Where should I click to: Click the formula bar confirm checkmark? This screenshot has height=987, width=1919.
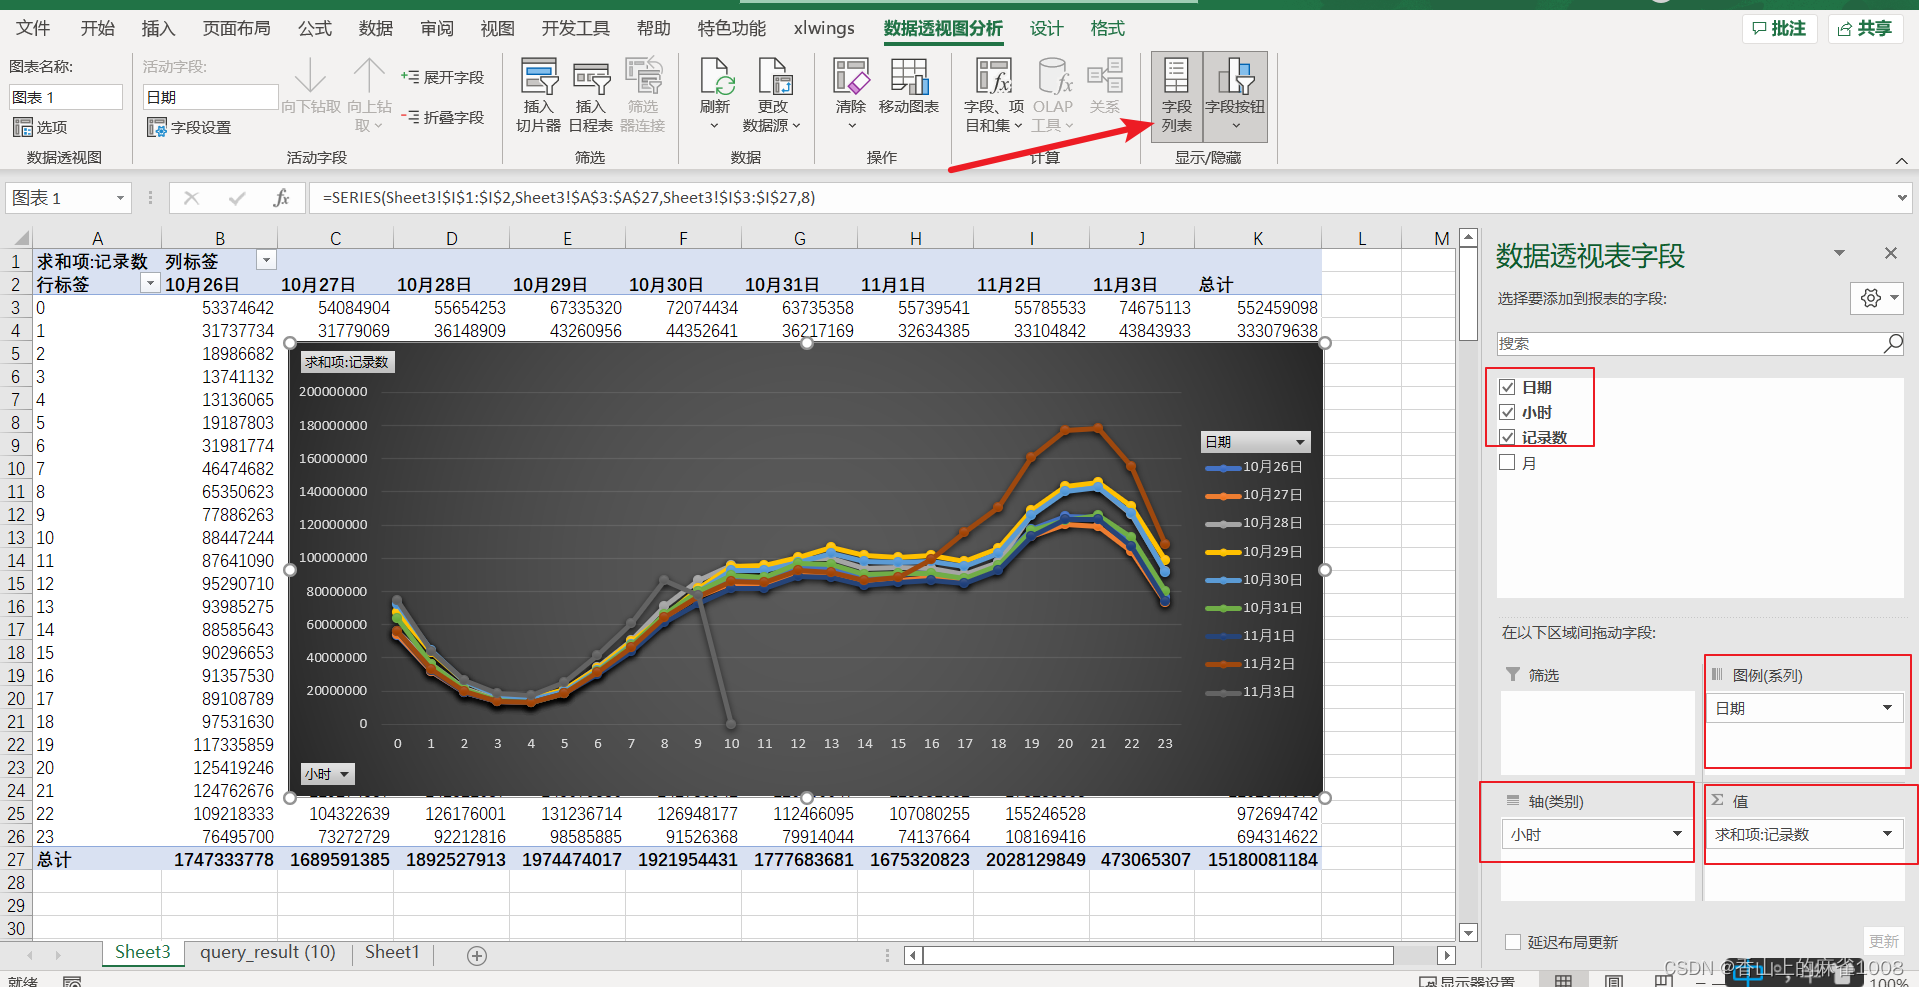point(237,198)
